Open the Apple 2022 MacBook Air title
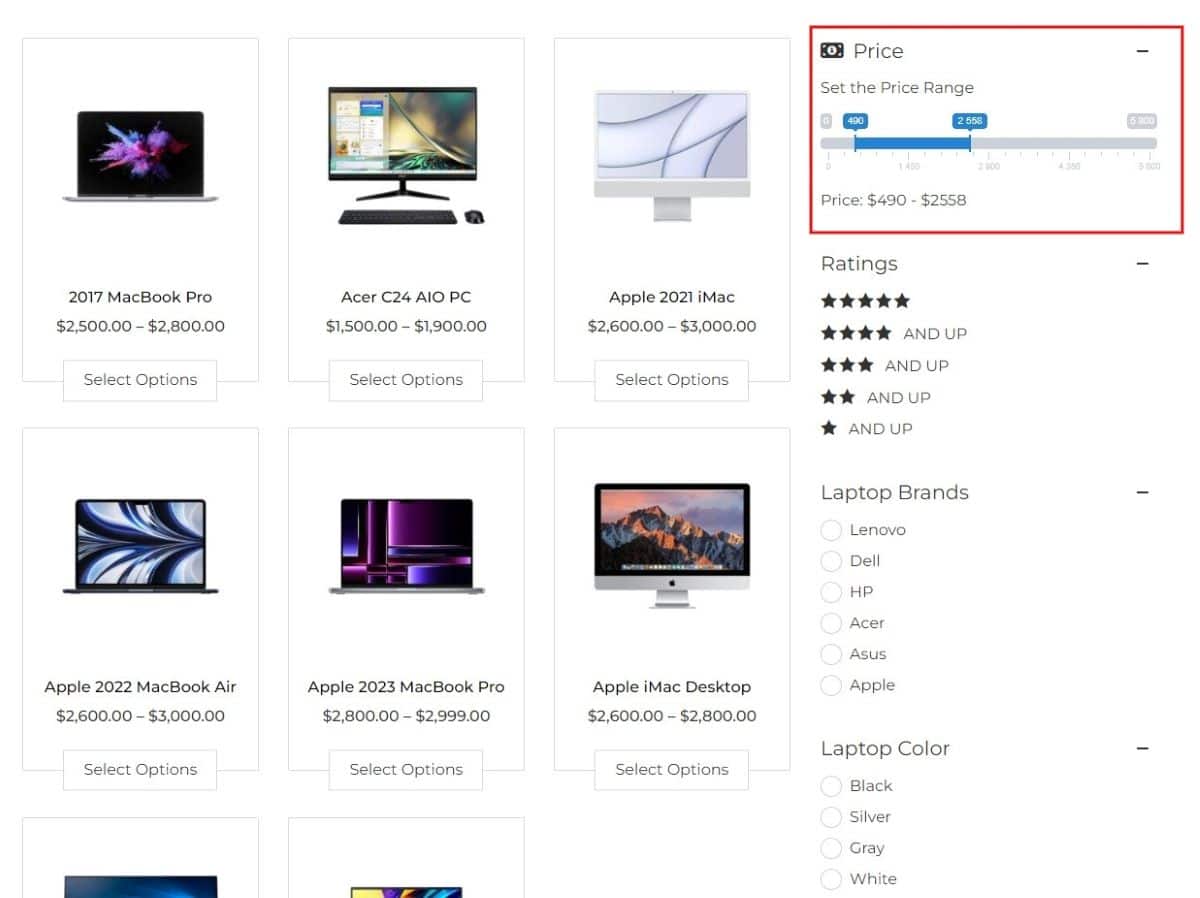The height and width of the screenshot is (898, 1200). (x=140, y=687)
